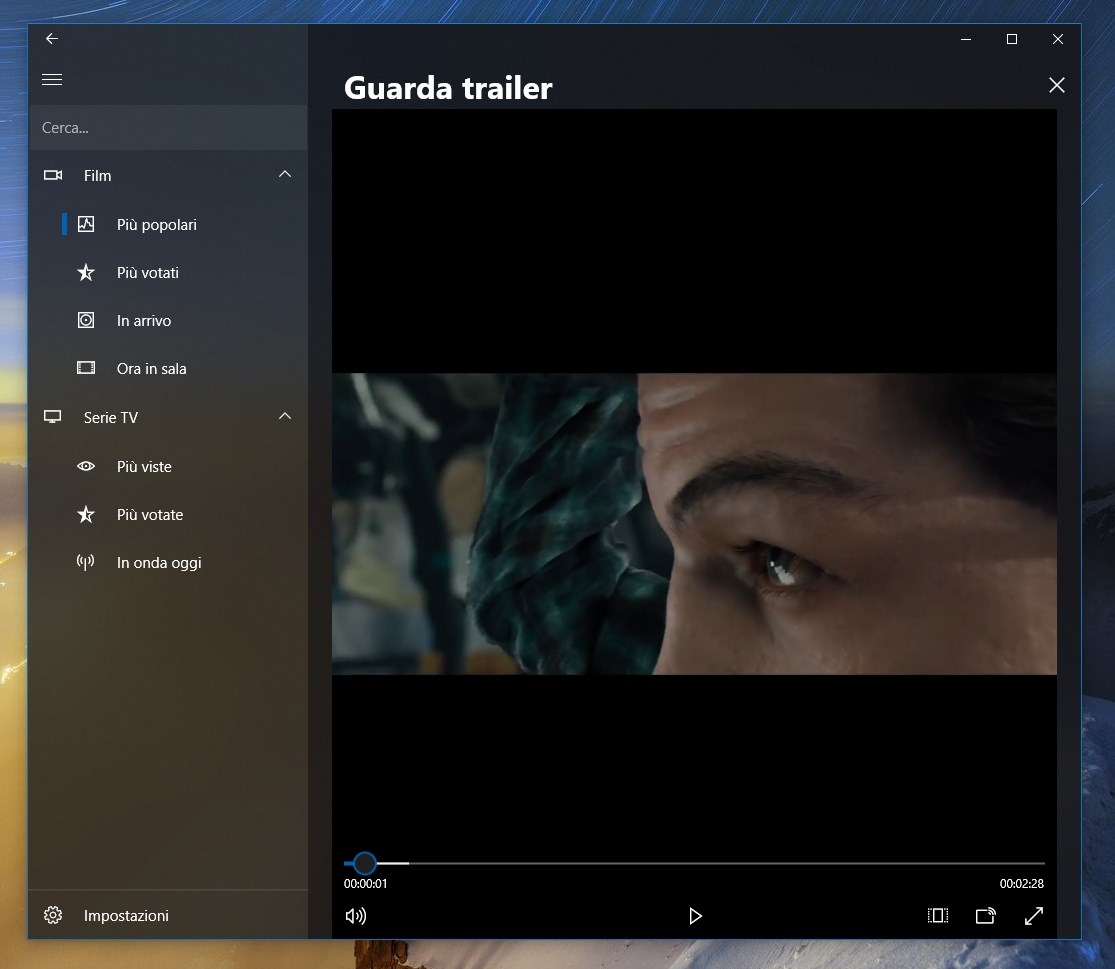Click the elapsed time 00:00:01
1115x969 pixels.
click(366, 884)
